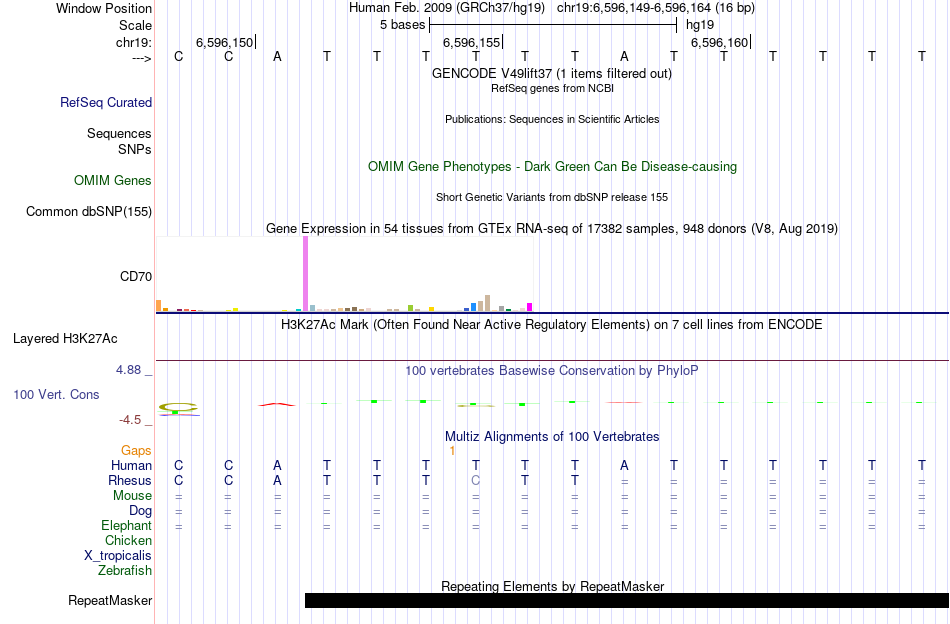Click the OMIM Gene Phenotypes green title

click(x=552, y=167)
